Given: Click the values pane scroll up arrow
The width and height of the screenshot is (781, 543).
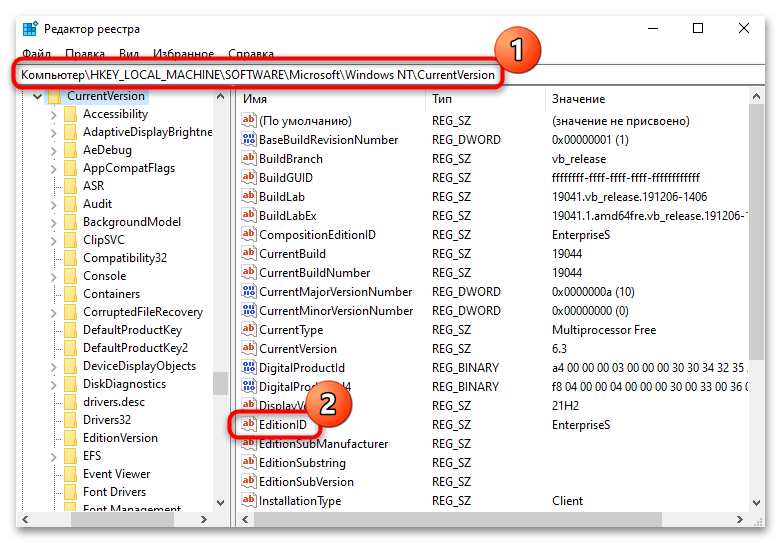Looking at the screenshot, I should click(756, 97).
